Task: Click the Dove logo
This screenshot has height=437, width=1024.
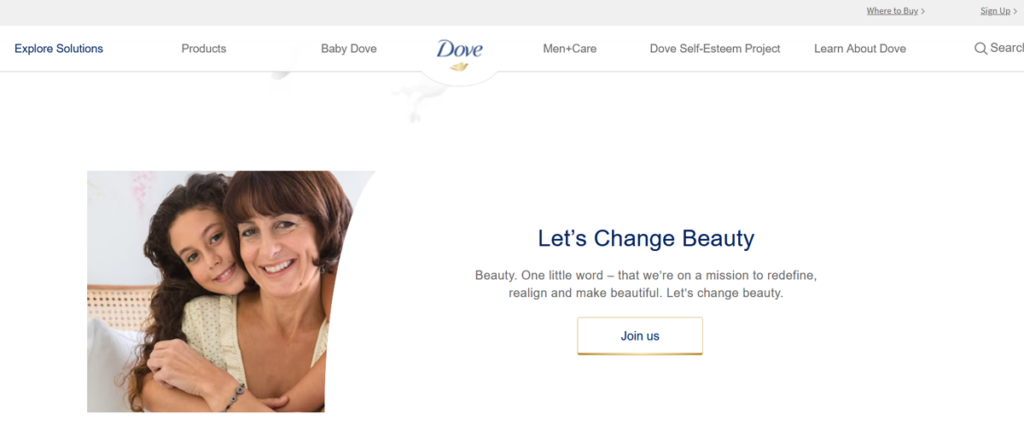Action: pos(459,49)
